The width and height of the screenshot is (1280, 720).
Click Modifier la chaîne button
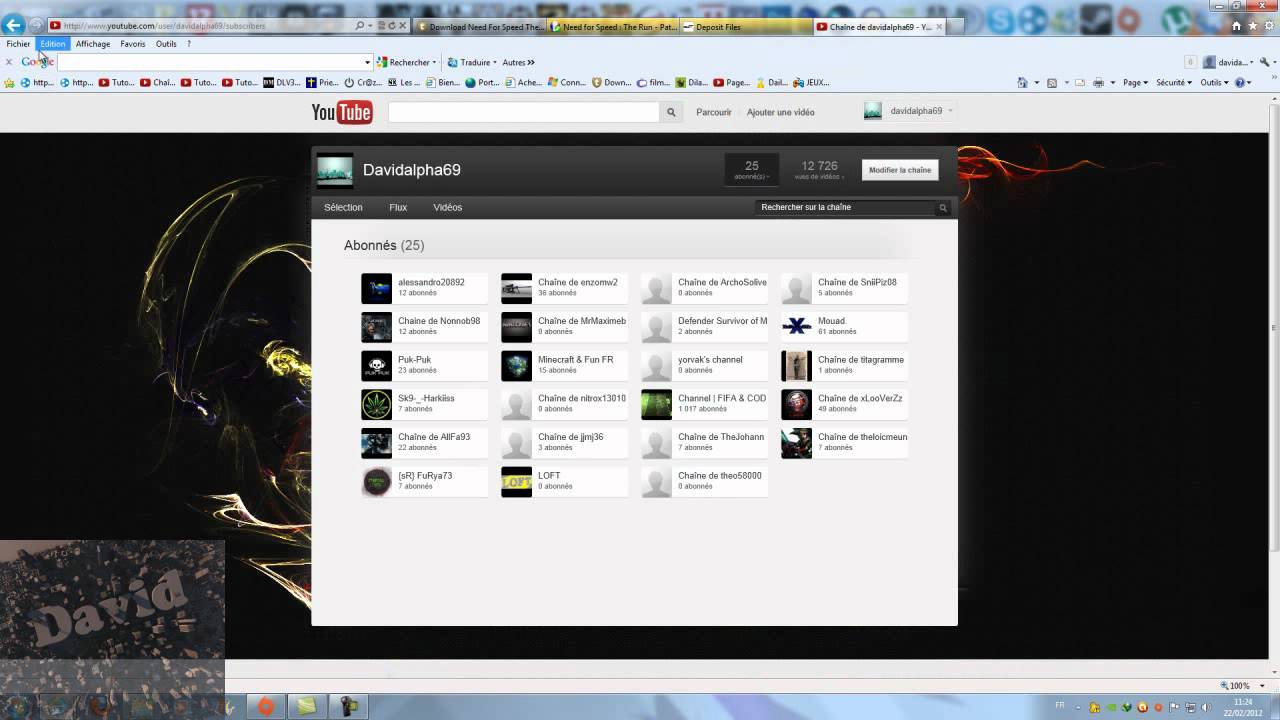coord(900,170)
